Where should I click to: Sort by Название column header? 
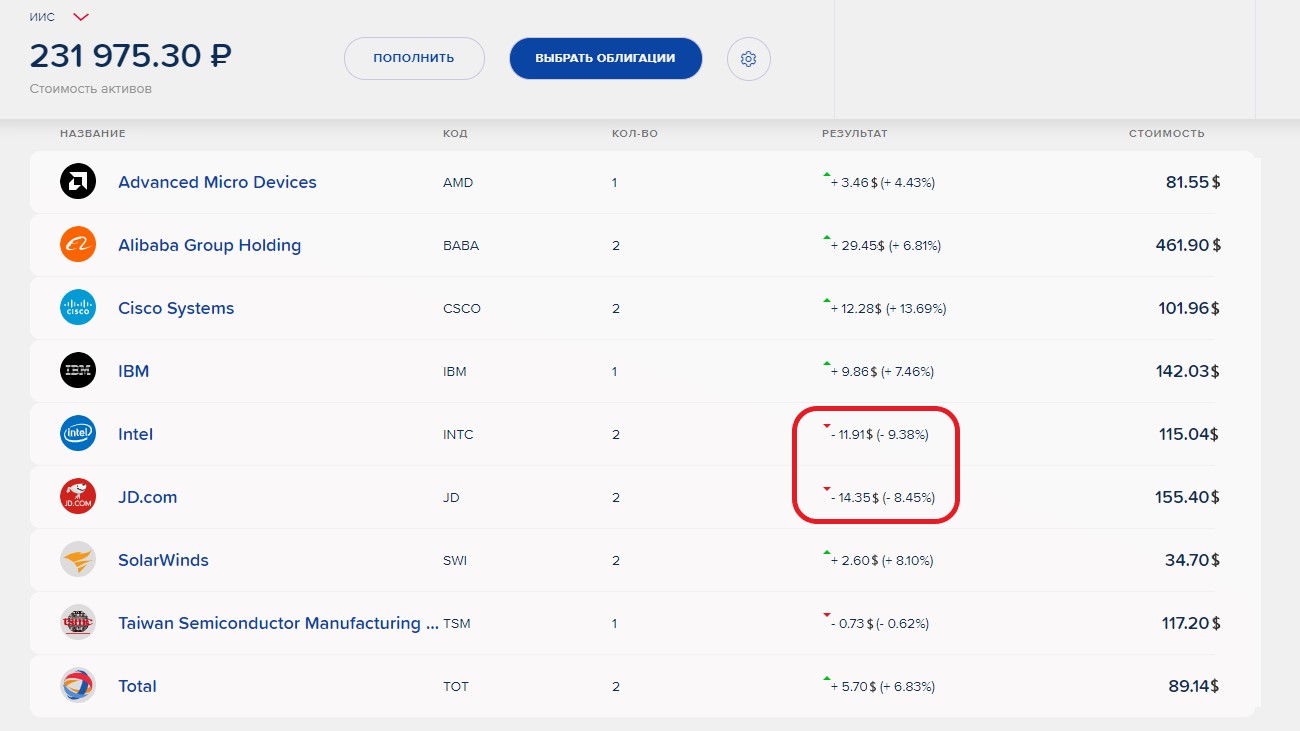click(92, 133)
